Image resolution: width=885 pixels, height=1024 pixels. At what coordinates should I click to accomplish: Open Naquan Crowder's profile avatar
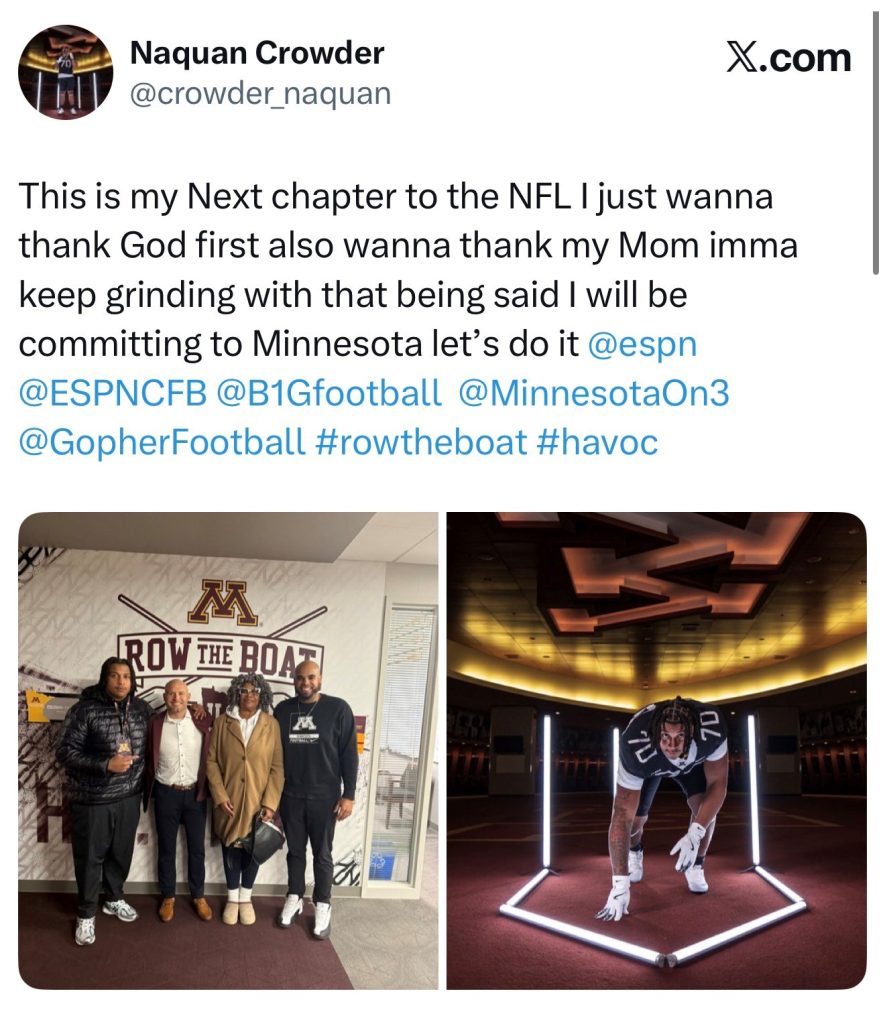tap(65, 73)
